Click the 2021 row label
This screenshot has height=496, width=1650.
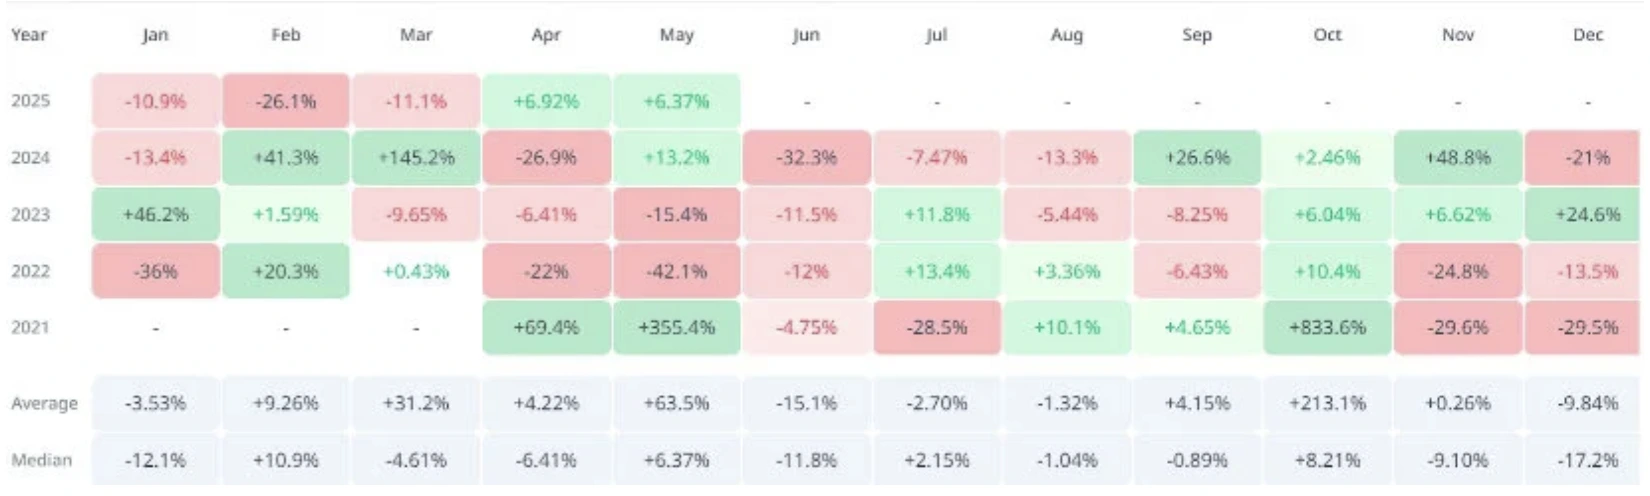[30, 328]
